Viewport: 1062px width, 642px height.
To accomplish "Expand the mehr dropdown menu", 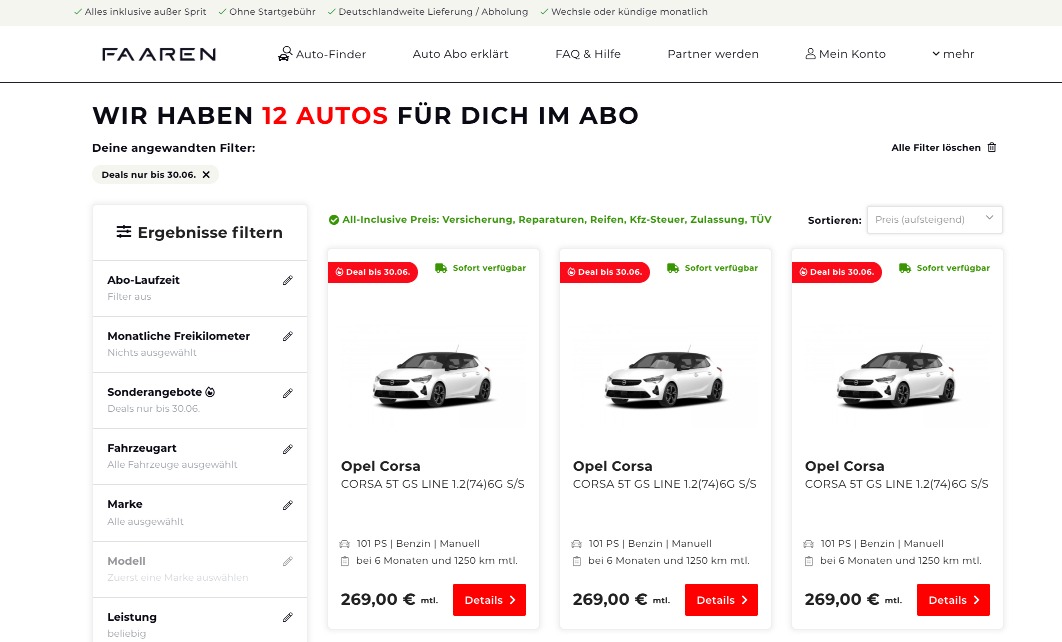I will pyautogui.click(x=953, y=54).
